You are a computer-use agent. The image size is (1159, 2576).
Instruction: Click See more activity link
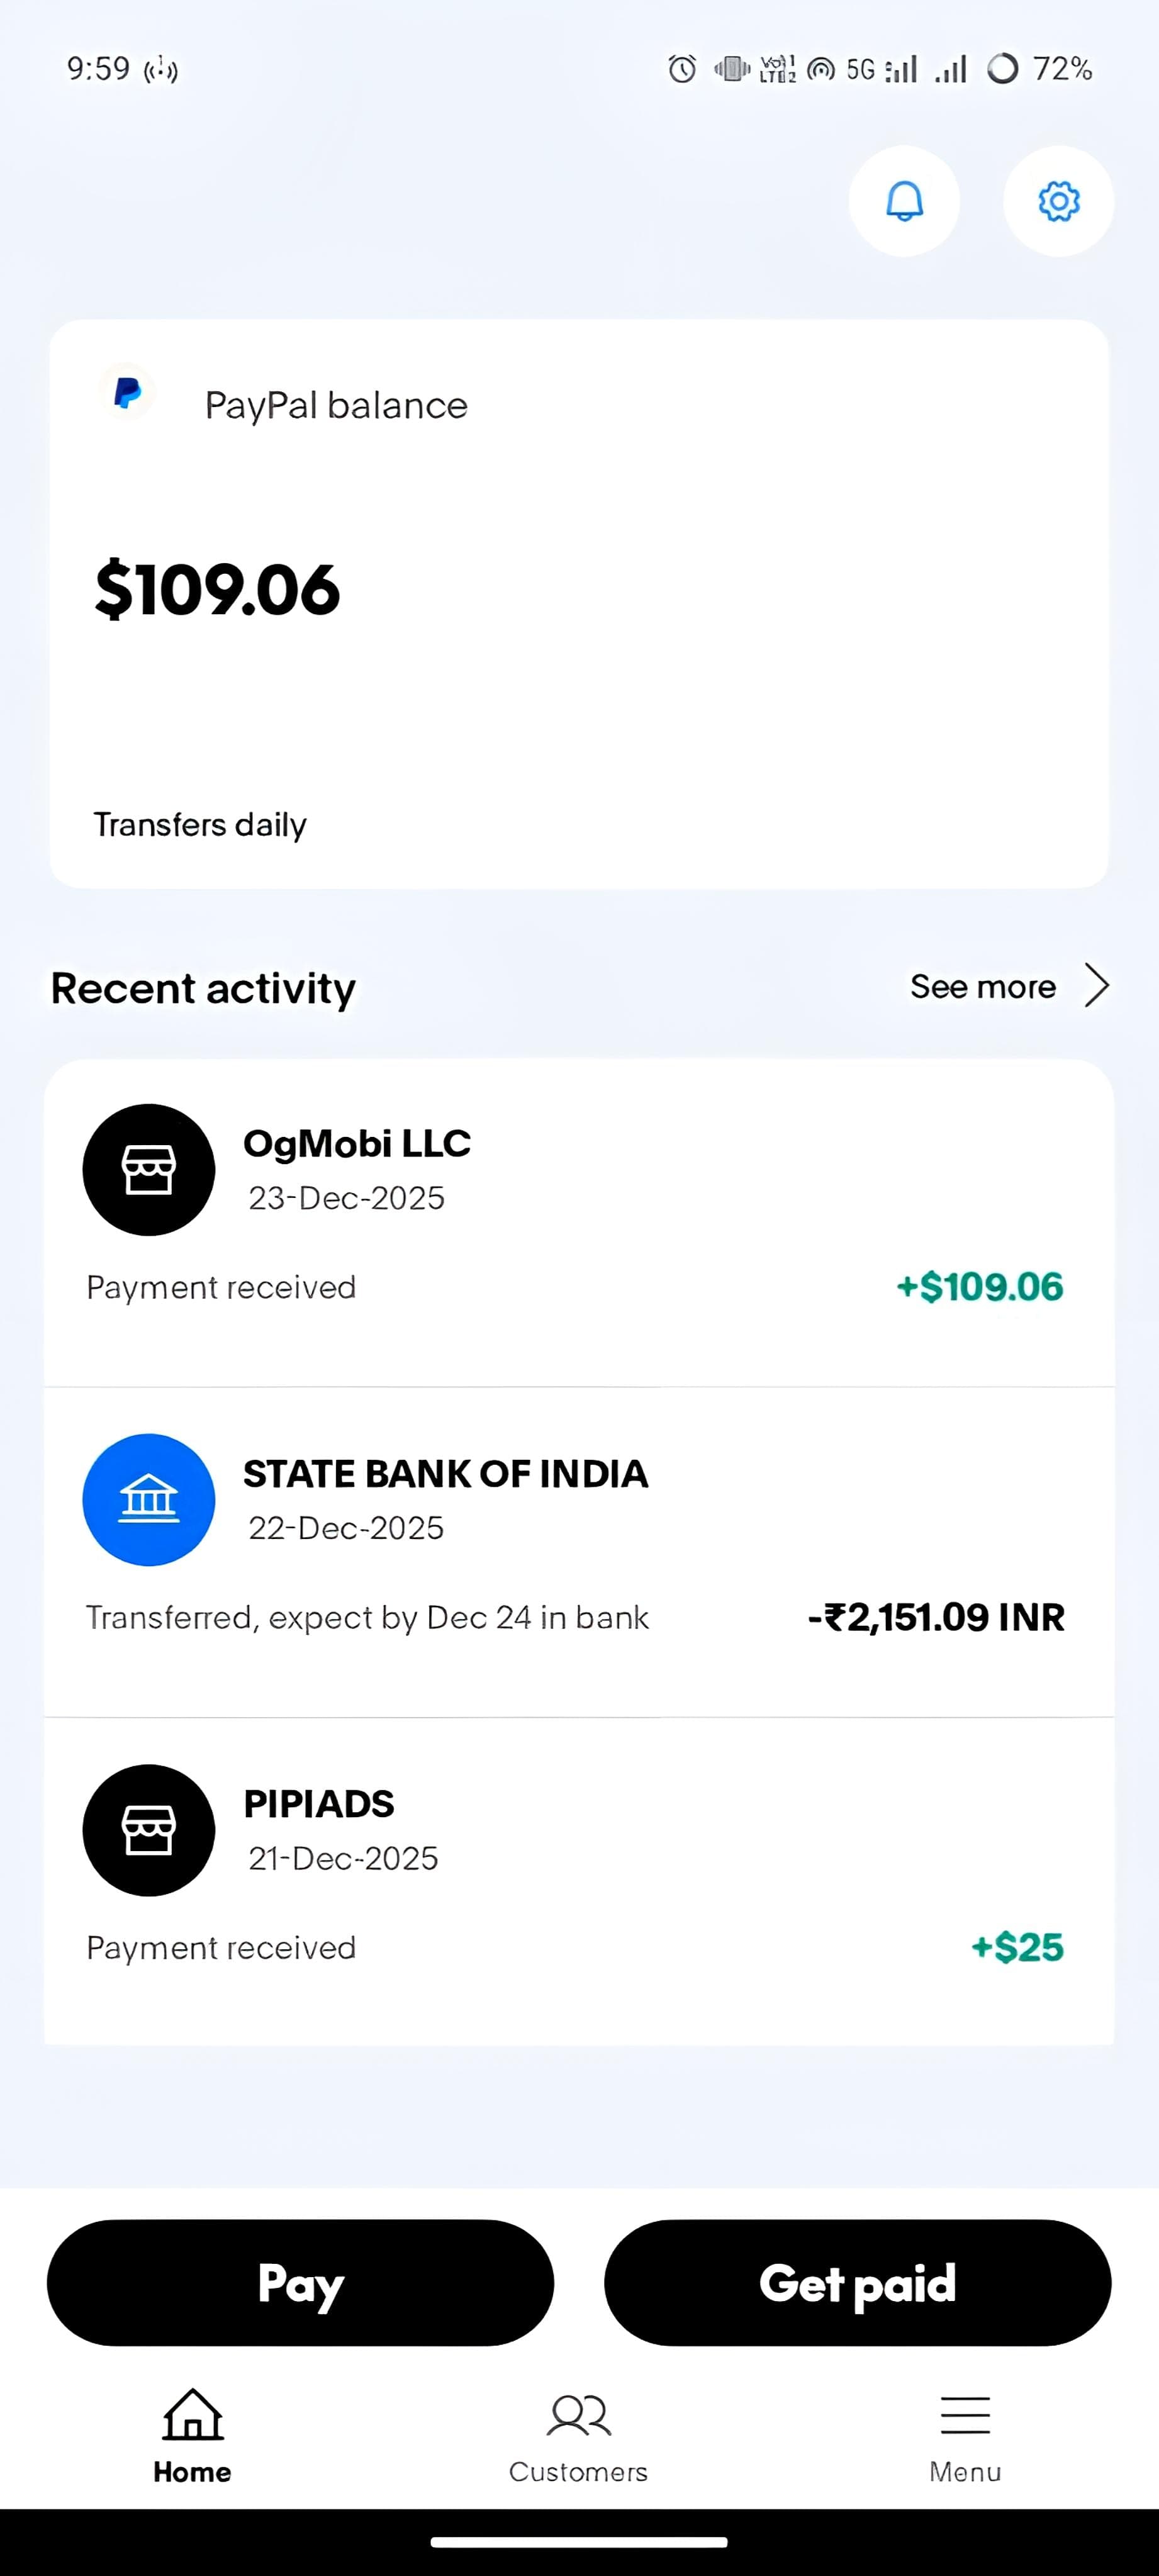(x=982, y=987)
